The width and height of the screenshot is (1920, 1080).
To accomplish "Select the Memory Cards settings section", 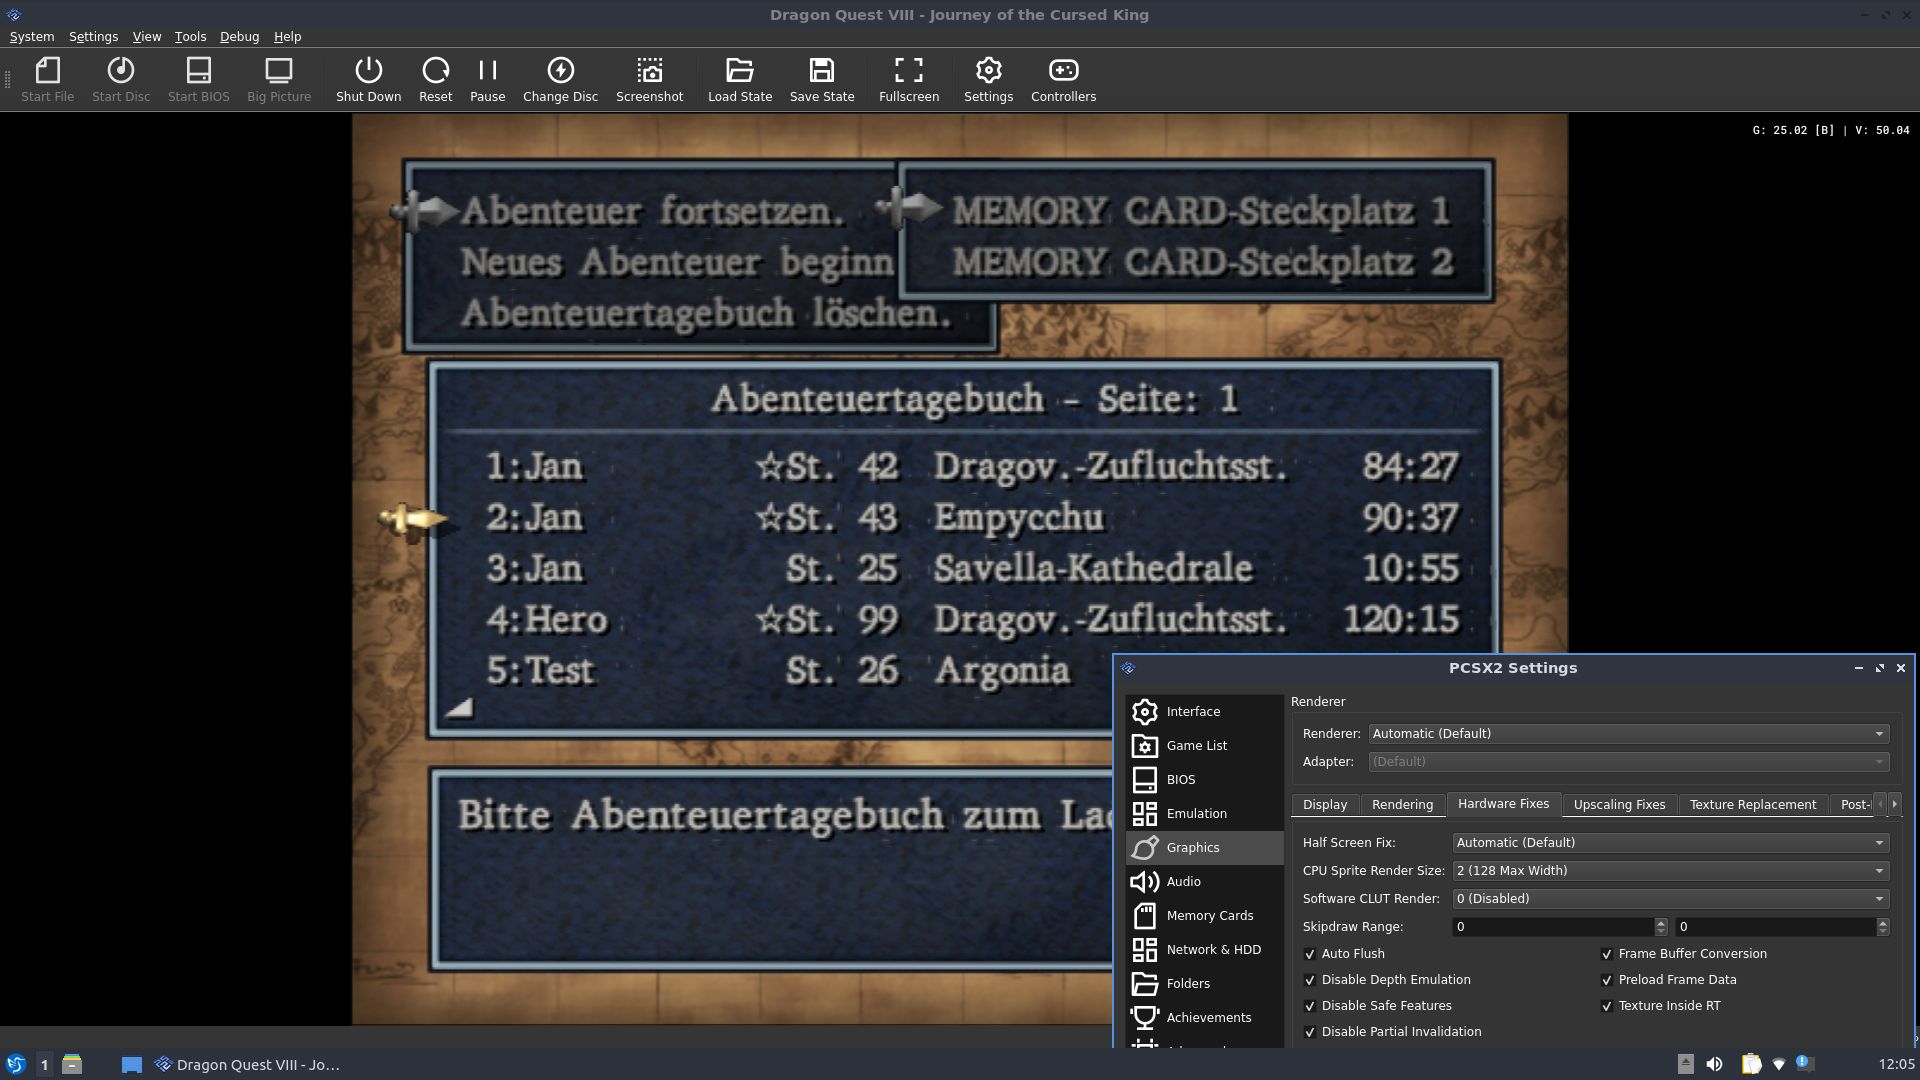I will pos(1209,915).
